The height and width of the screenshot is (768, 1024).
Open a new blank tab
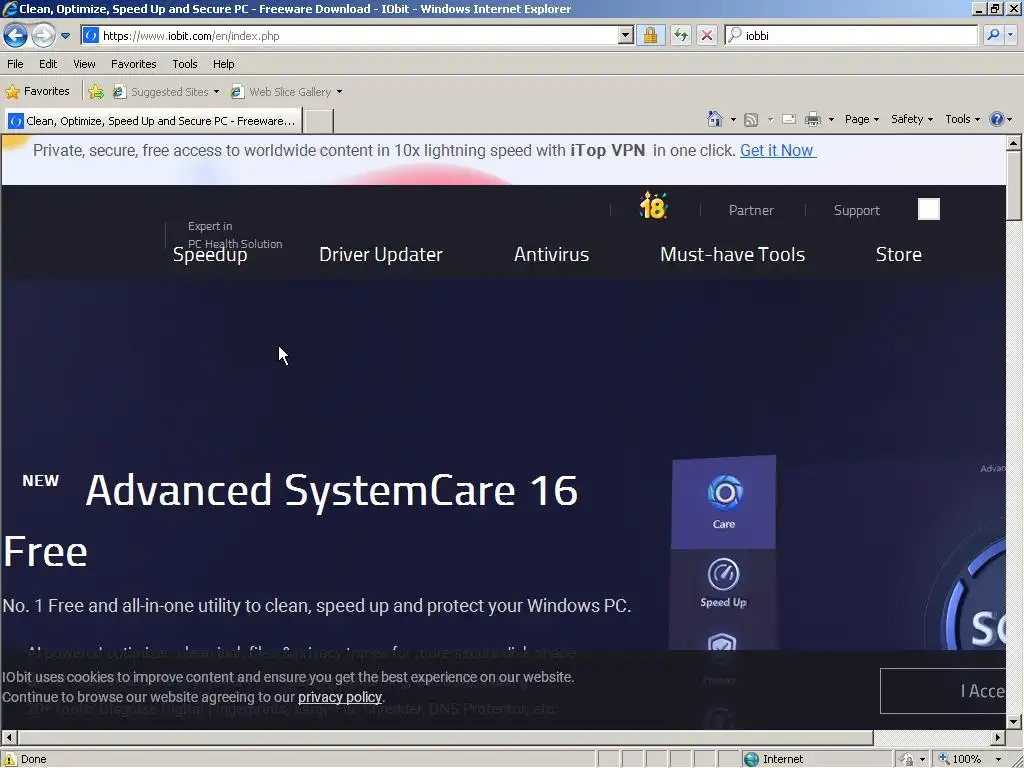click(319, 121)
